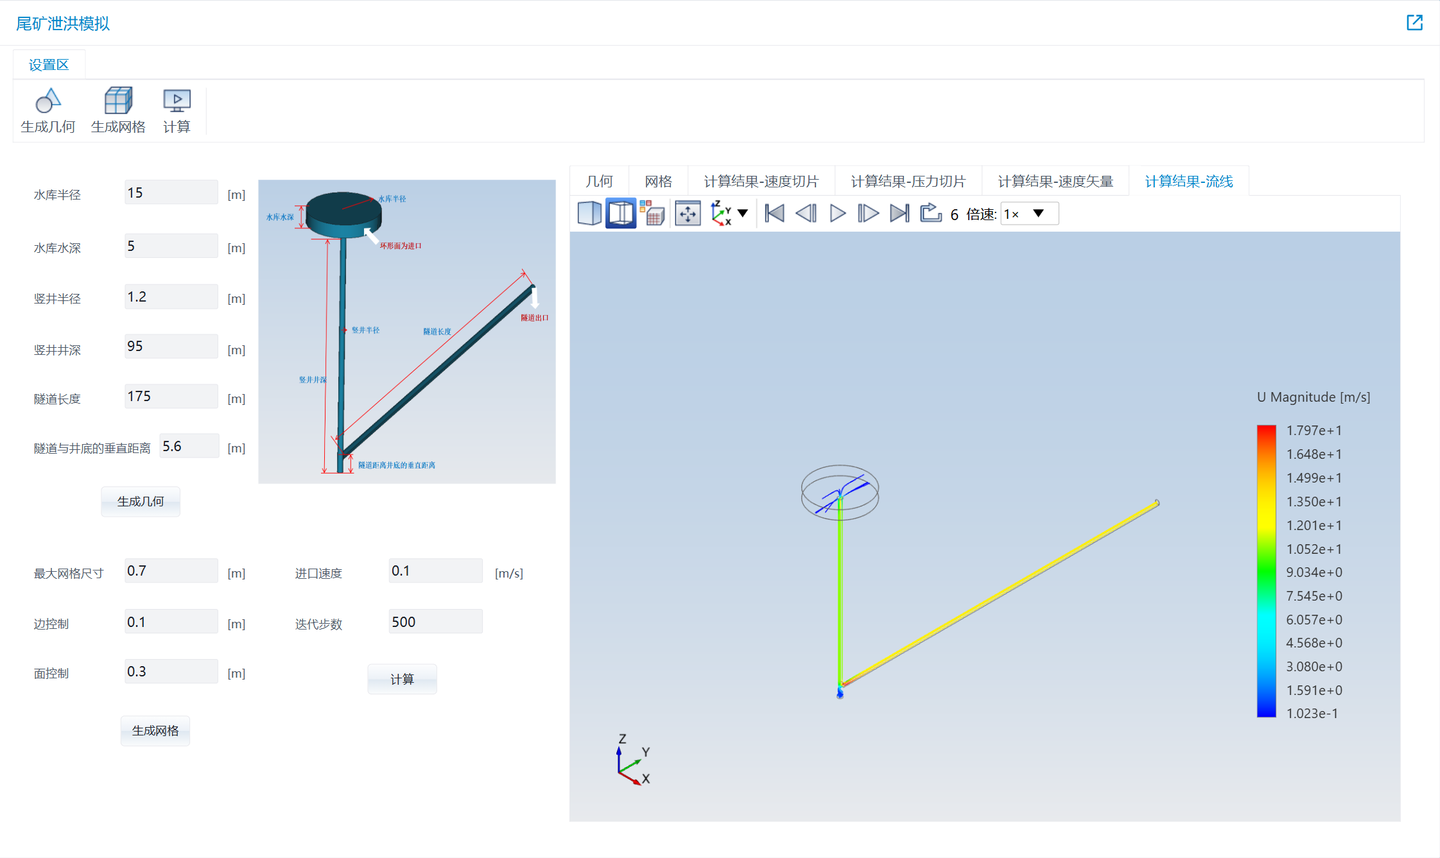Click the 生成网格 button below mesh settings
This screenshot has width=1440, height=858.
tap(155, 731)
